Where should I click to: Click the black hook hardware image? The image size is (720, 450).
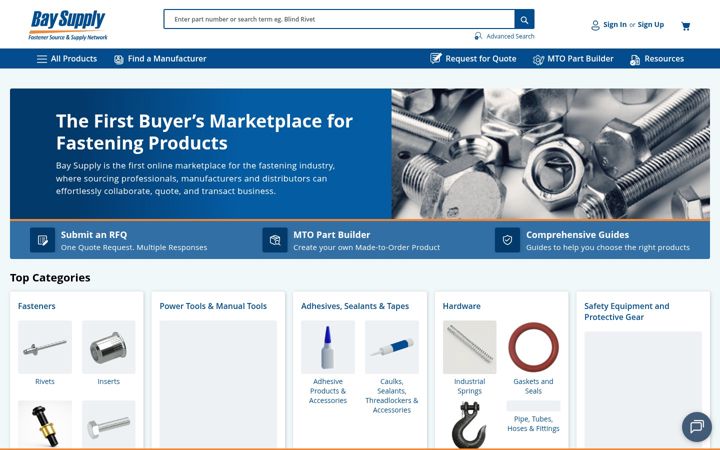pyautogui.click(x=469, y=425)
